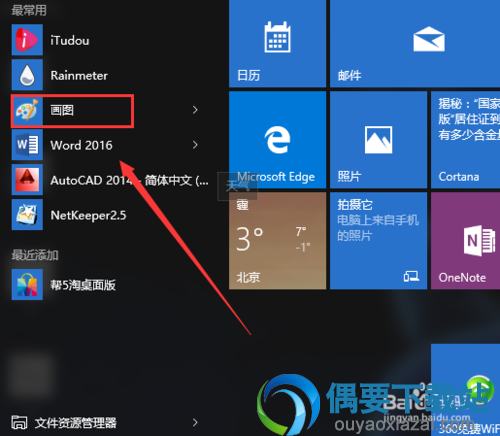Click the 文件资源管理器 label
Viewport: 500px width, 436px height.
76,423
